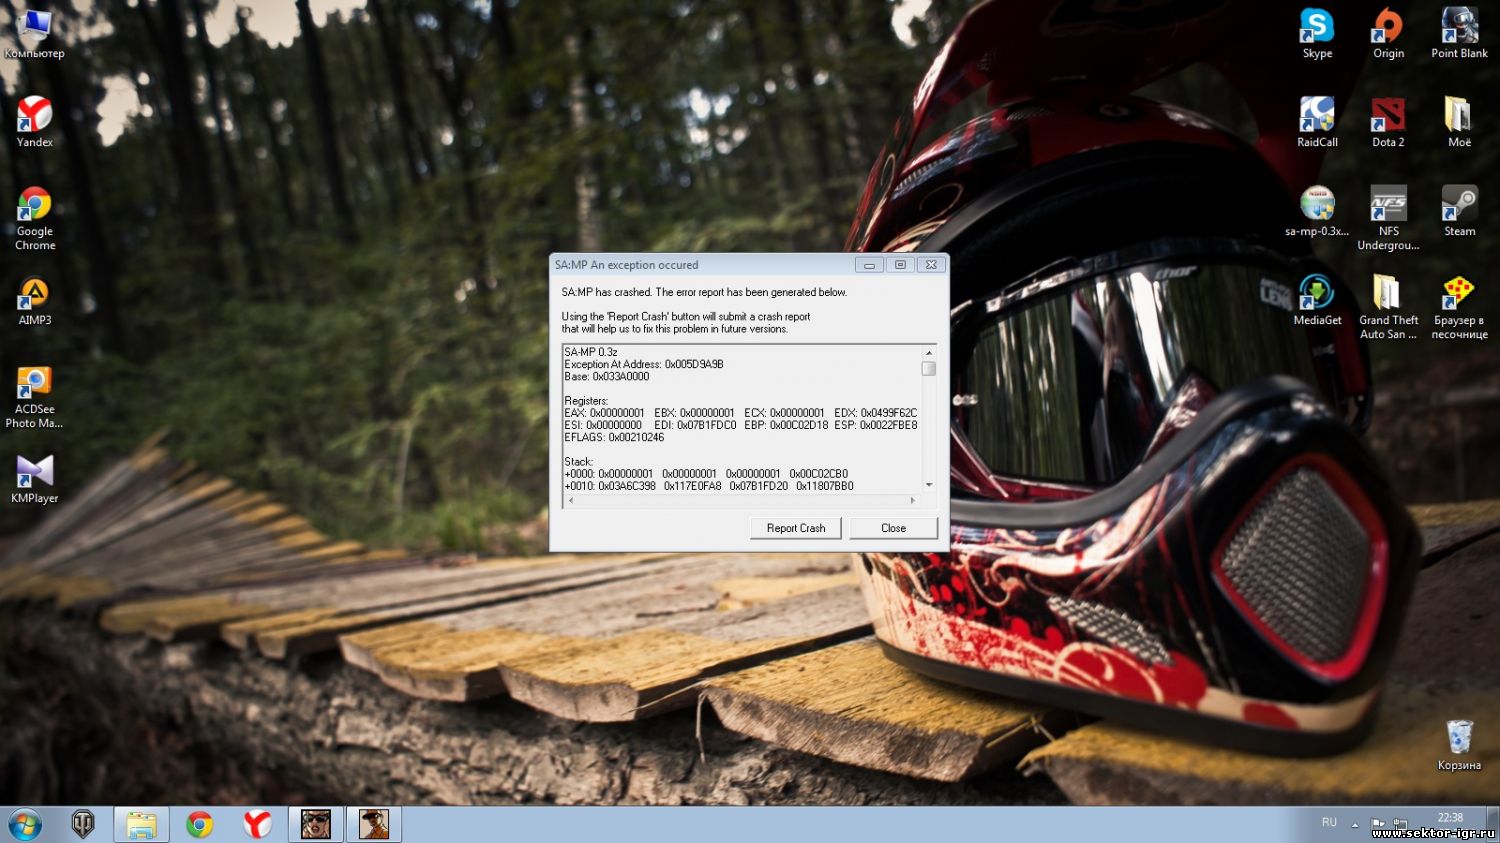The image size is (1500, 843).
Task: Open the Windows Start menu
Action: [x=25, y=825]
